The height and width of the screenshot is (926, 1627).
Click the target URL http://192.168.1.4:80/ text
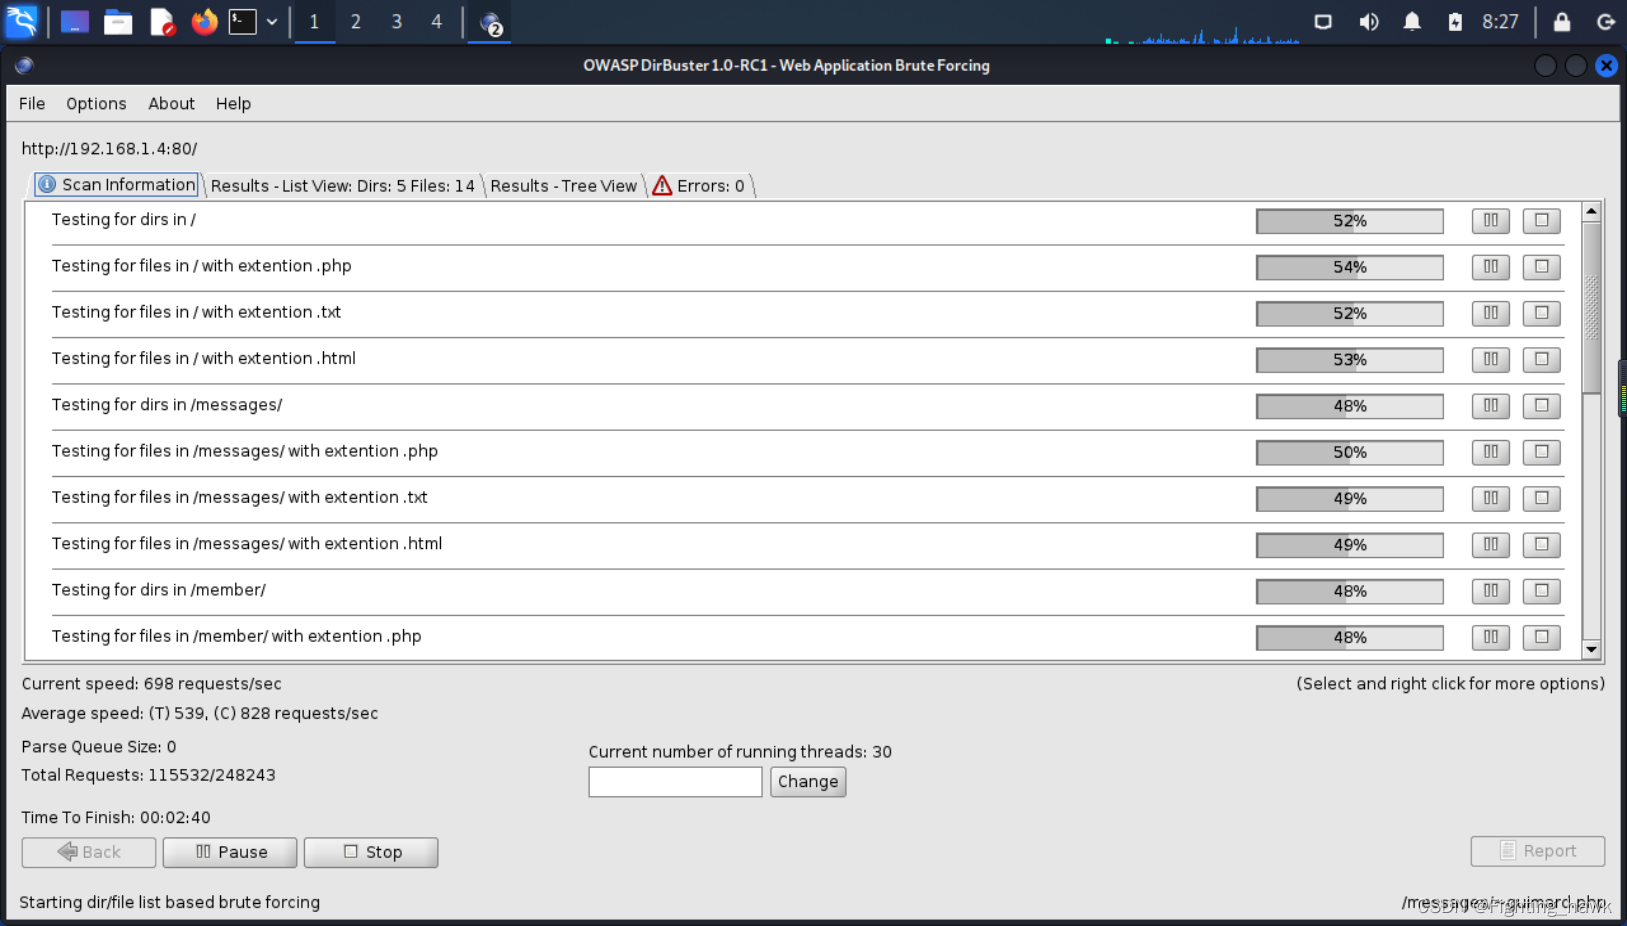[110, 149]
